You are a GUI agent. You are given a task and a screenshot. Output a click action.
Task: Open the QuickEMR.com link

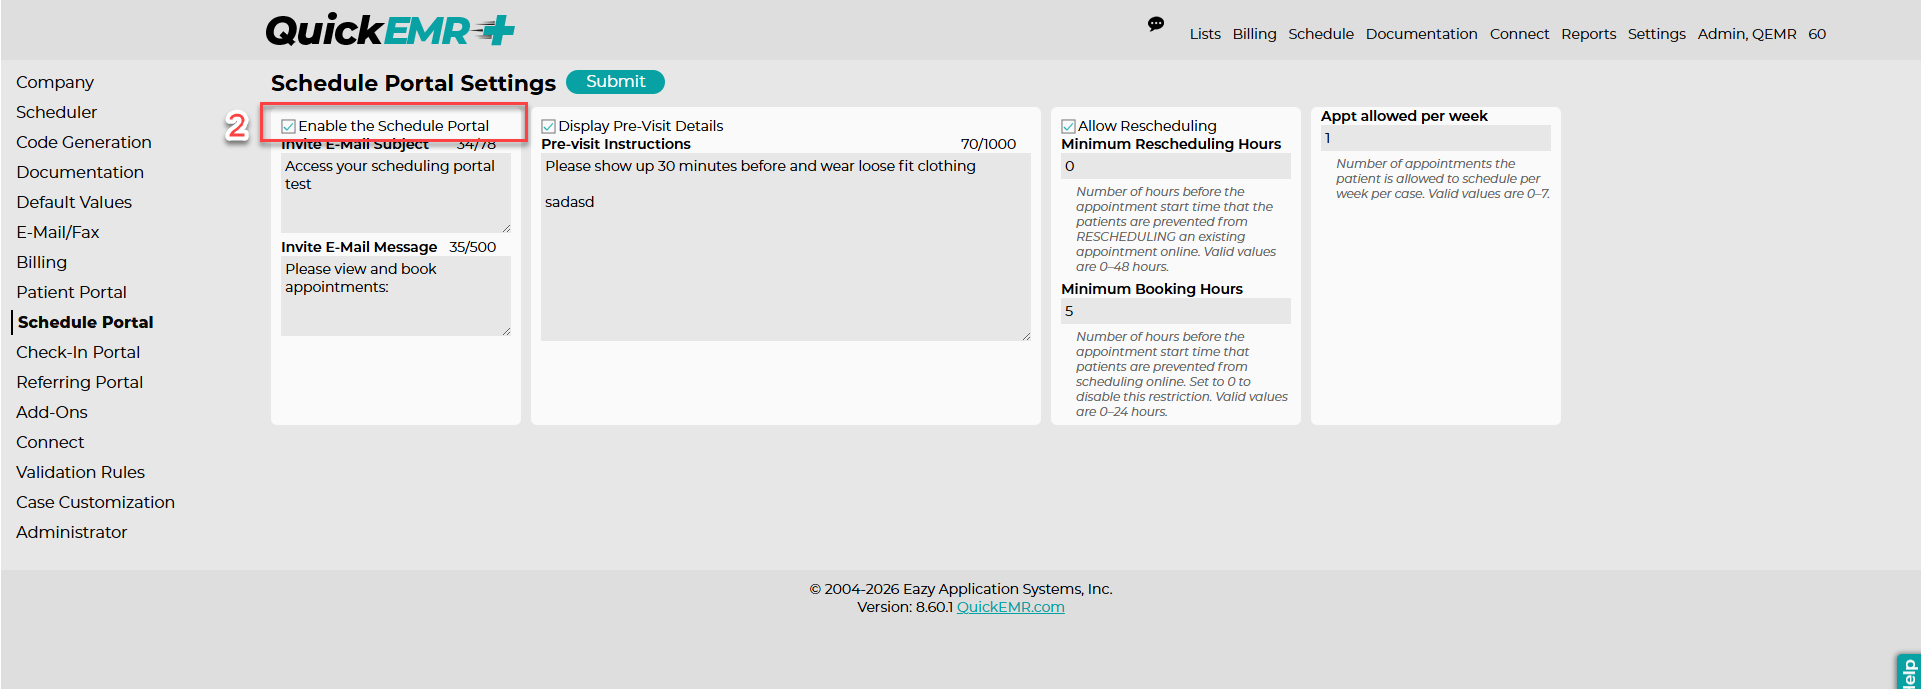pyautogui.click(x=1010, y=607)
